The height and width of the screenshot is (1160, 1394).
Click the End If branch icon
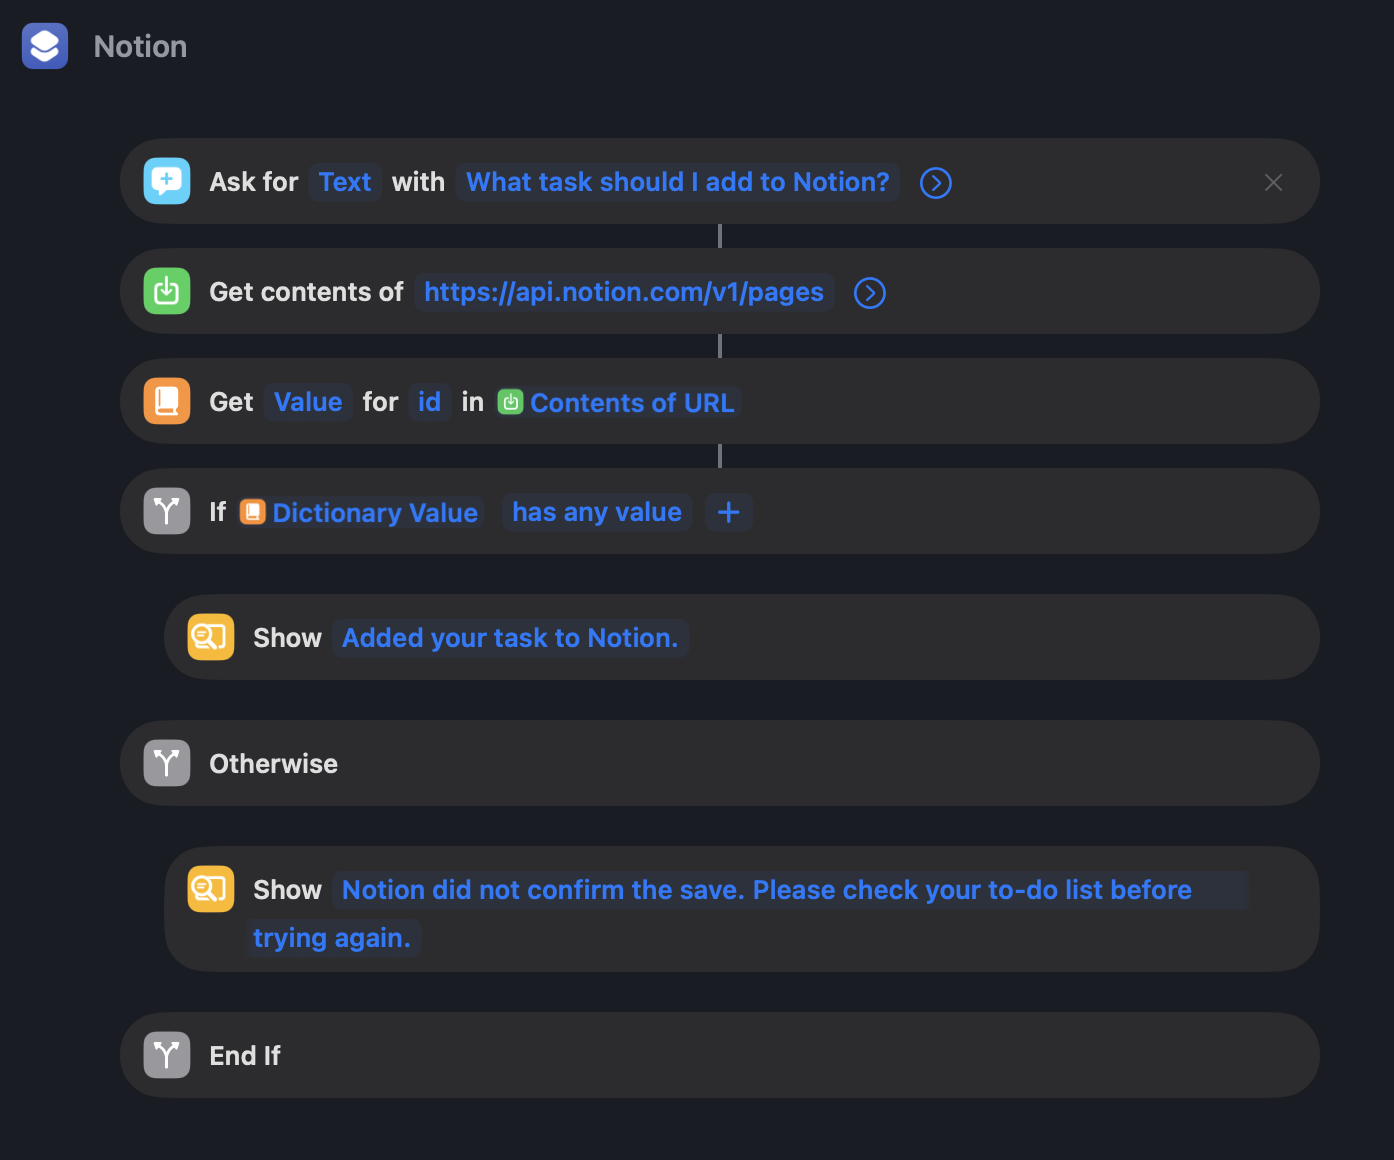click(167, 1055)
